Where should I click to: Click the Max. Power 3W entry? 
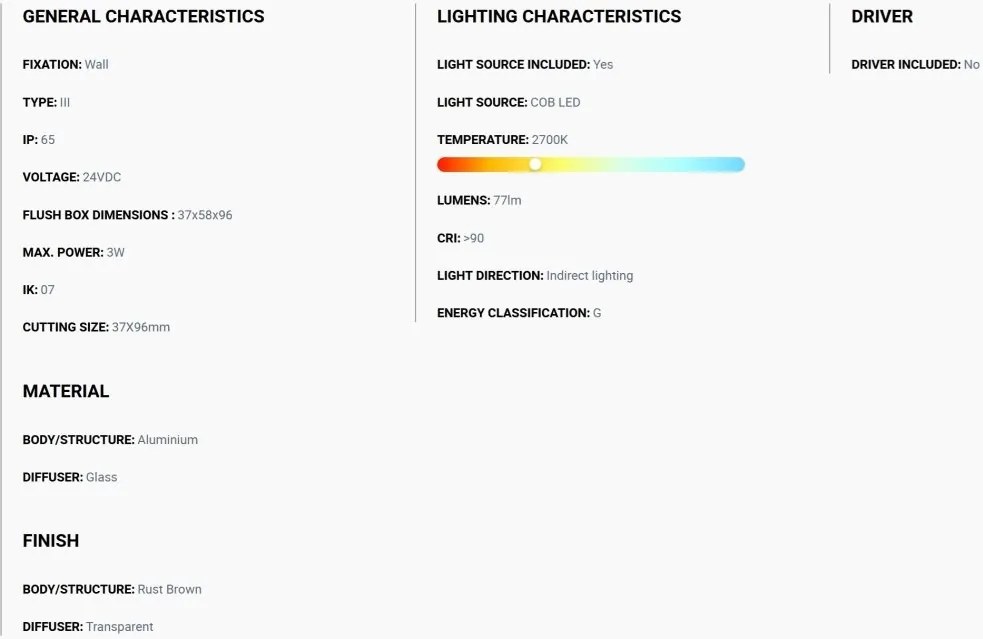[73, 253]
